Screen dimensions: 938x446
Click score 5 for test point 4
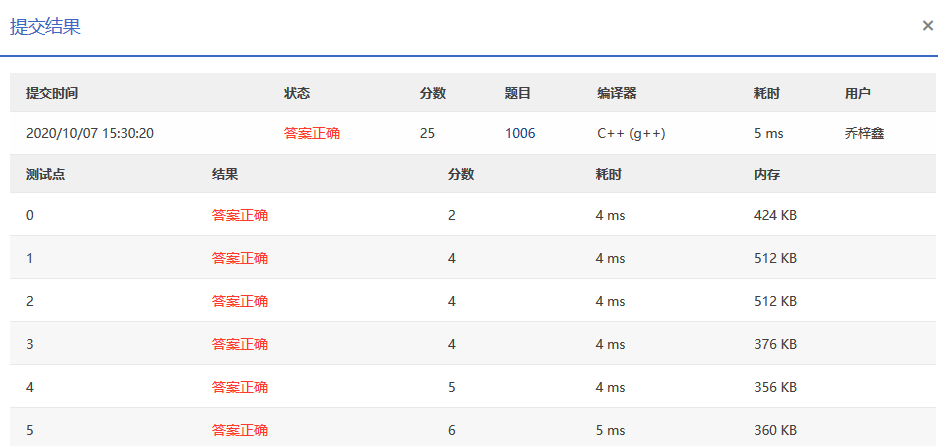pyautogui.click(x=452, y=387)
